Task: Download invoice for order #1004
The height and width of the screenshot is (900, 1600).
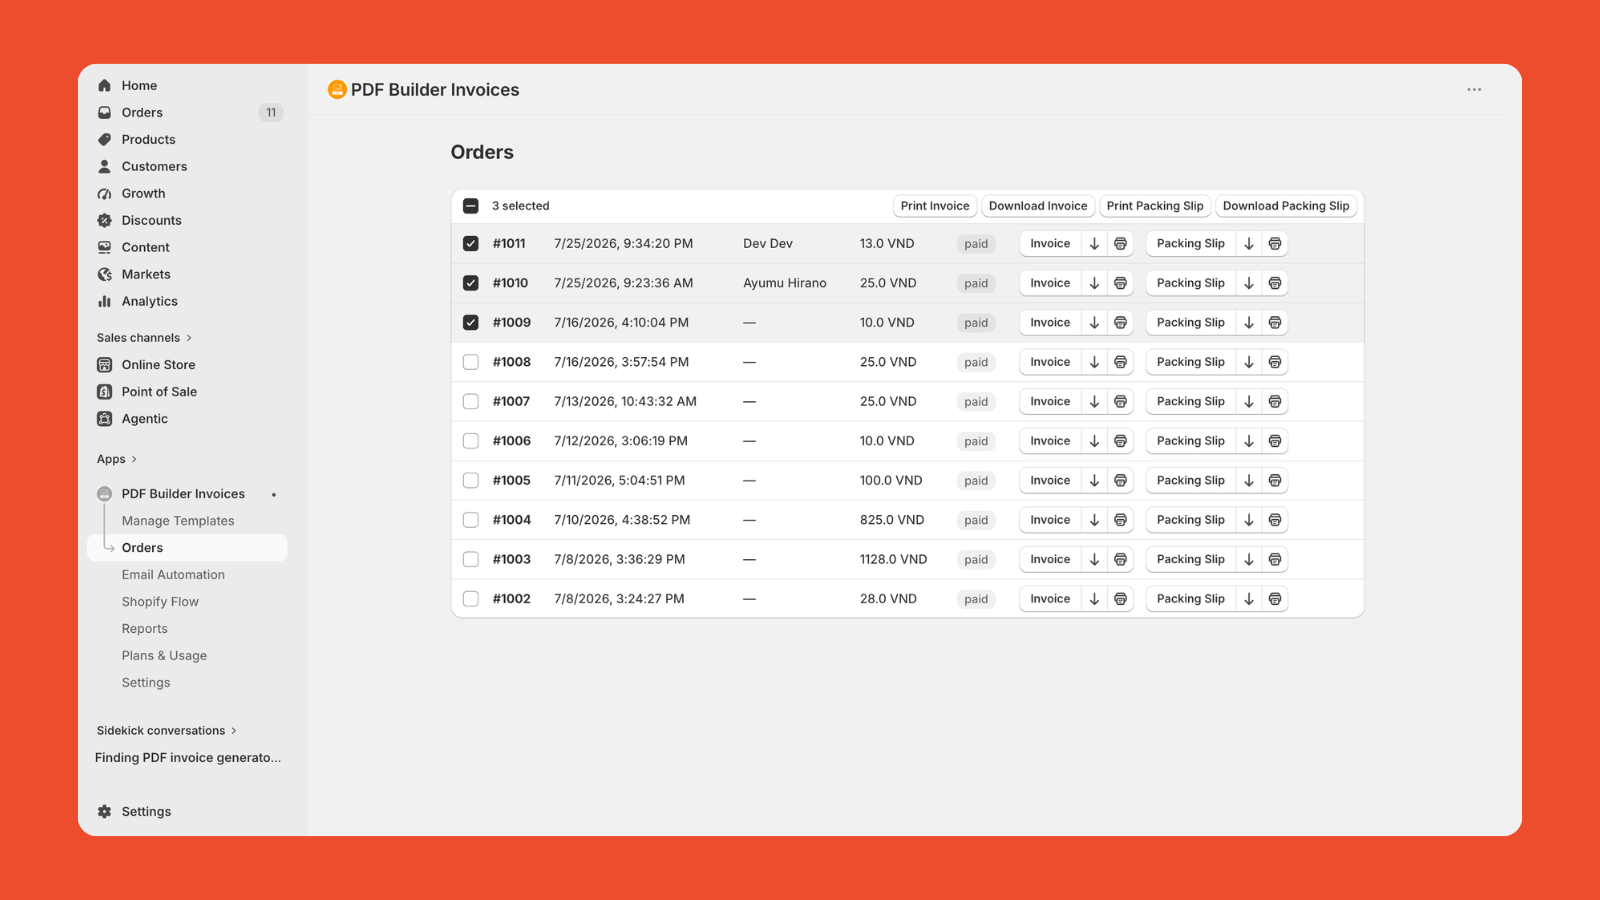Action: coord(1095,520)
